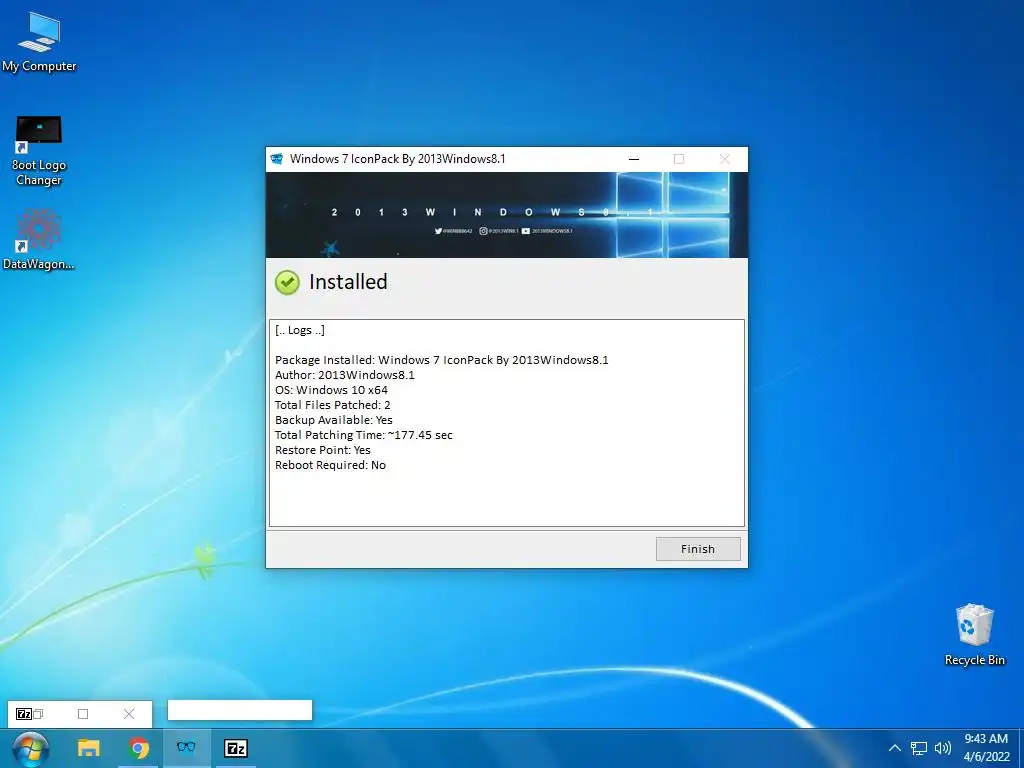This screenshot has height=768, width=1024.
Task: Open the network tray icon
Action: (x=919, y=748)
